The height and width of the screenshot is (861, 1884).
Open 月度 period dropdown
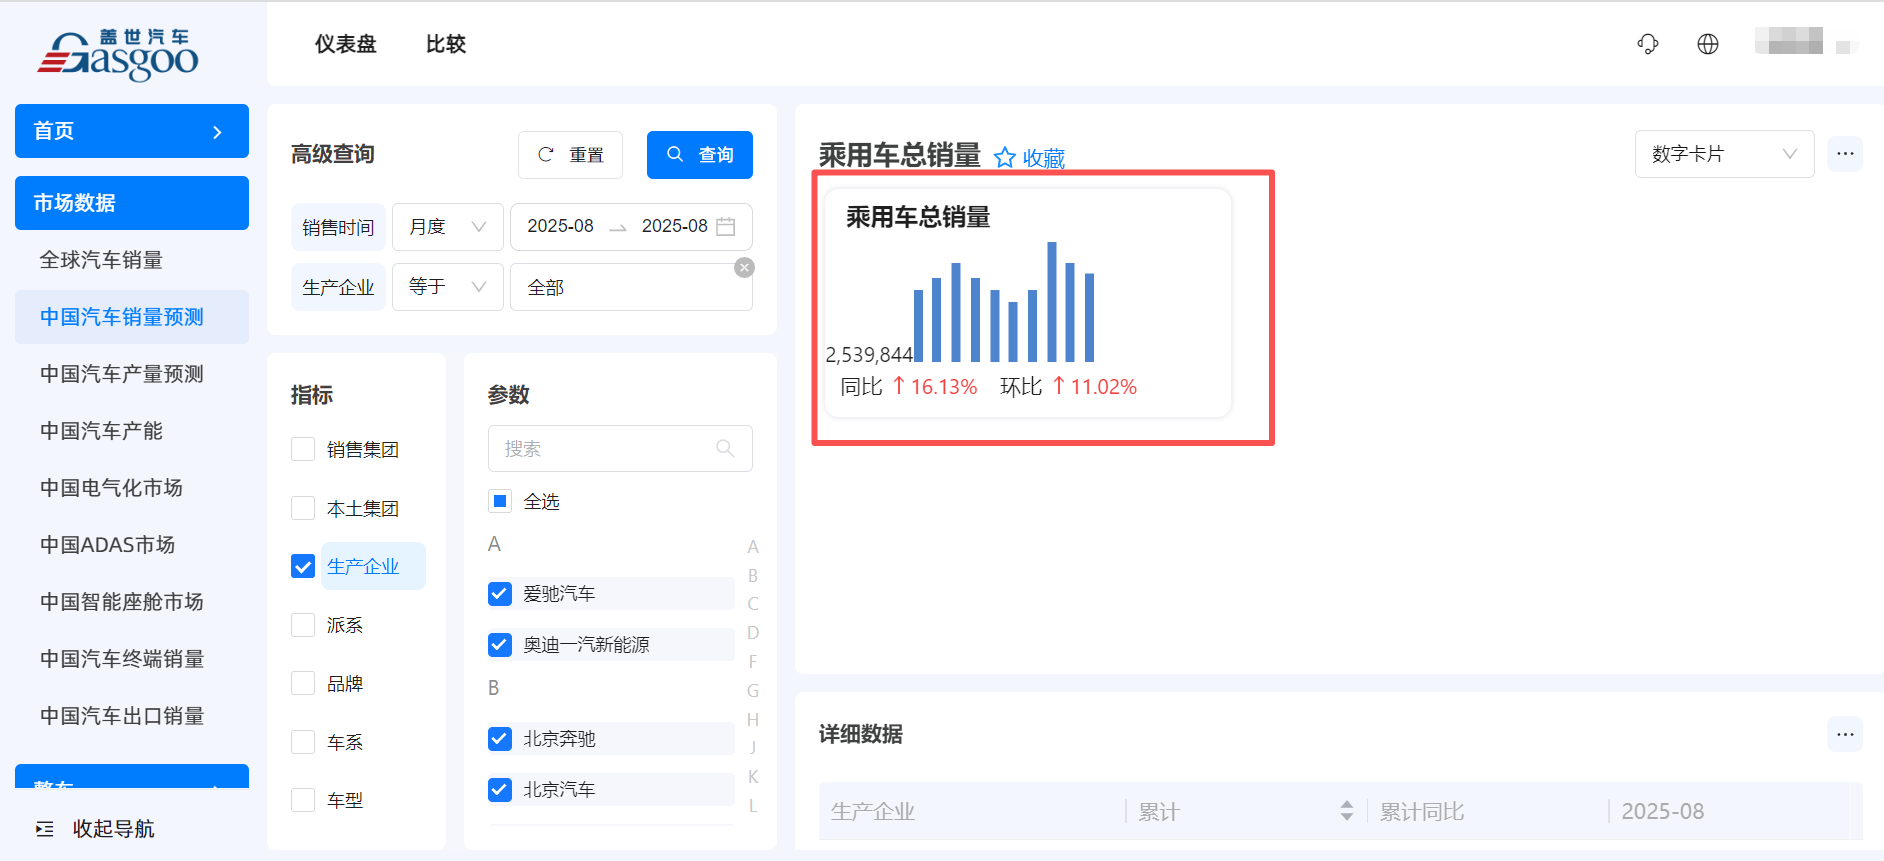click(x=447, y=227)
